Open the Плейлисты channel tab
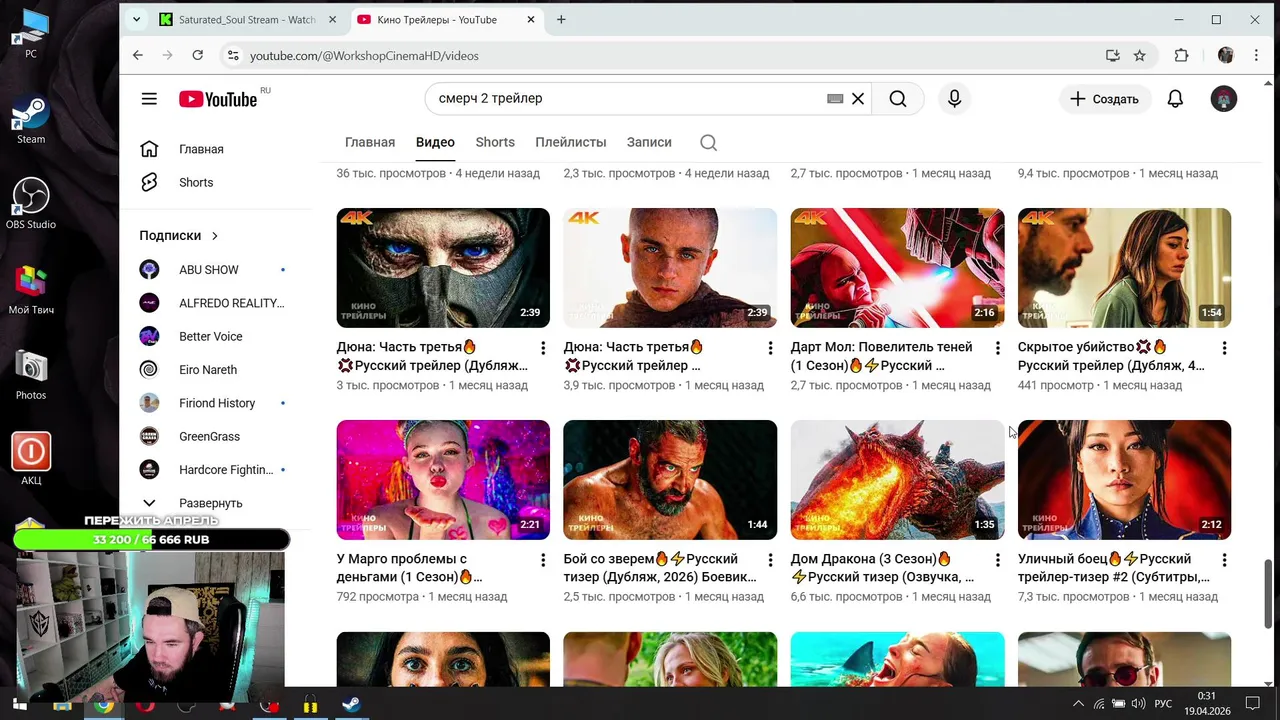 [571, 142]
